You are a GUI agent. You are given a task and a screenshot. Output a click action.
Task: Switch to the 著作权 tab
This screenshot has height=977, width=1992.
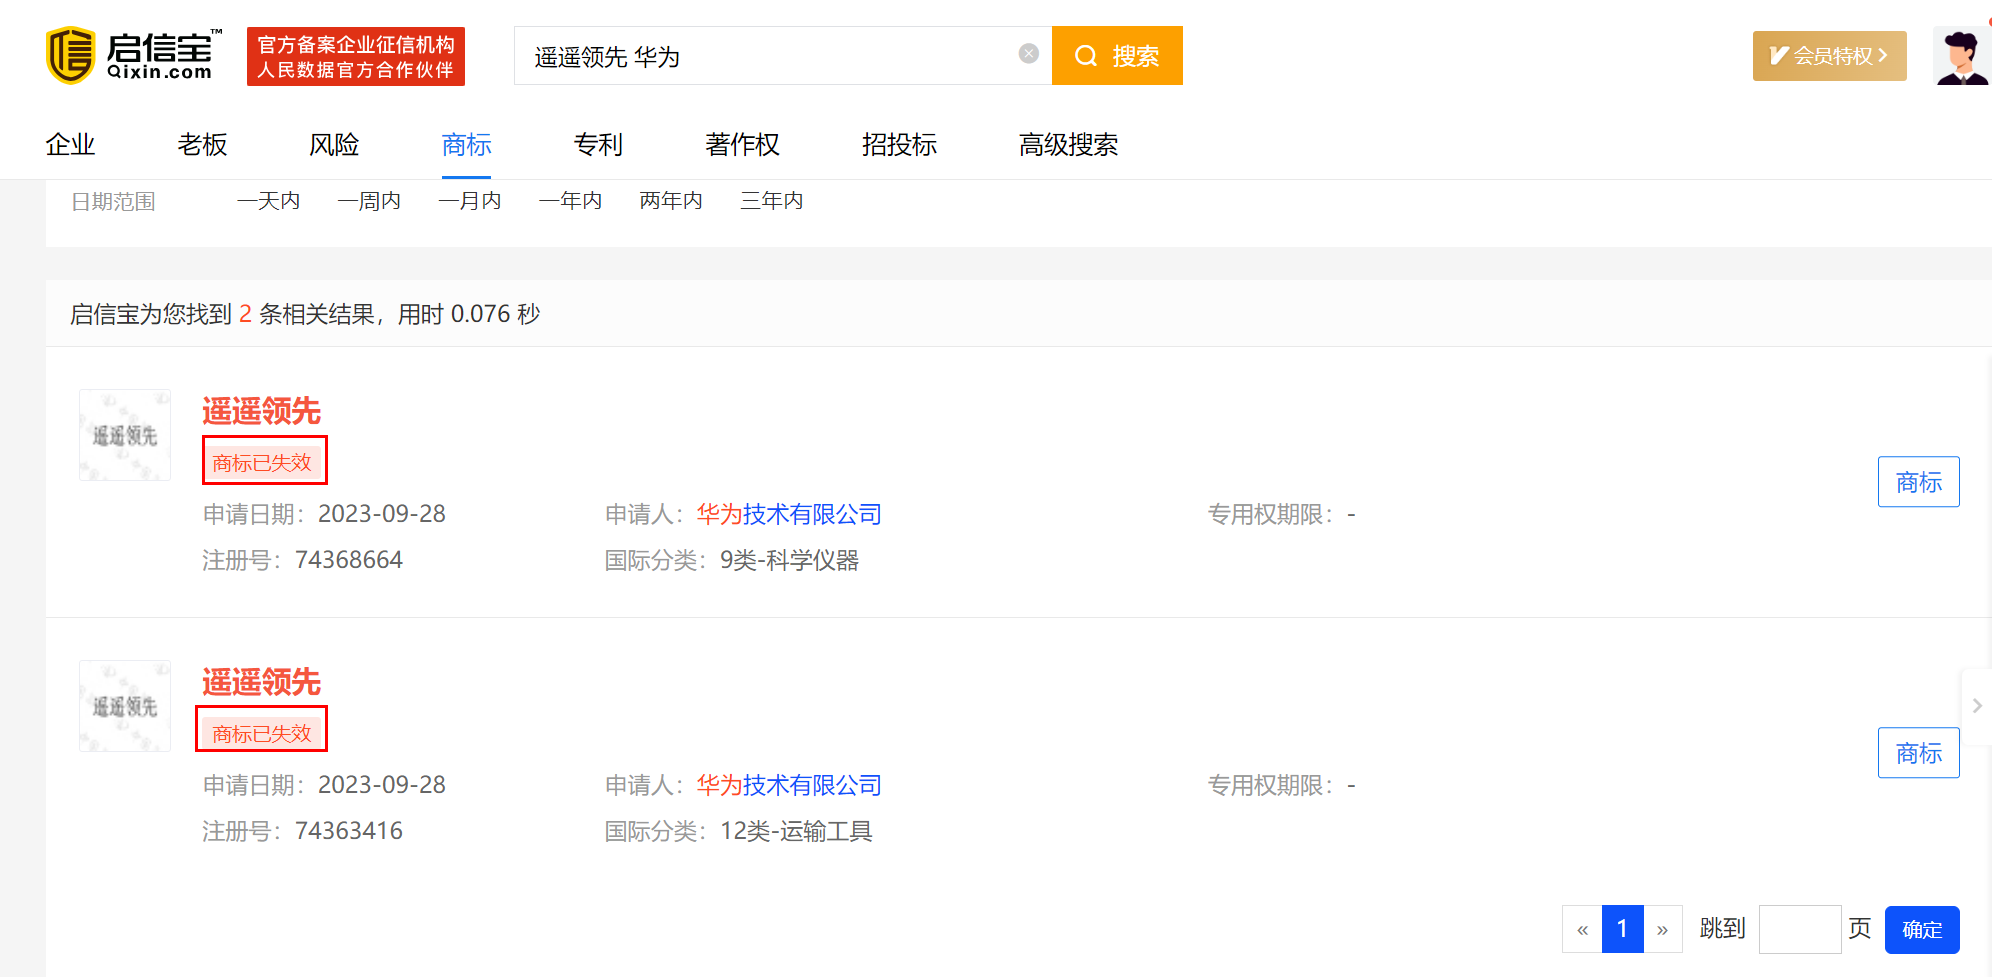pyautogui.click(x=742, y=145)
